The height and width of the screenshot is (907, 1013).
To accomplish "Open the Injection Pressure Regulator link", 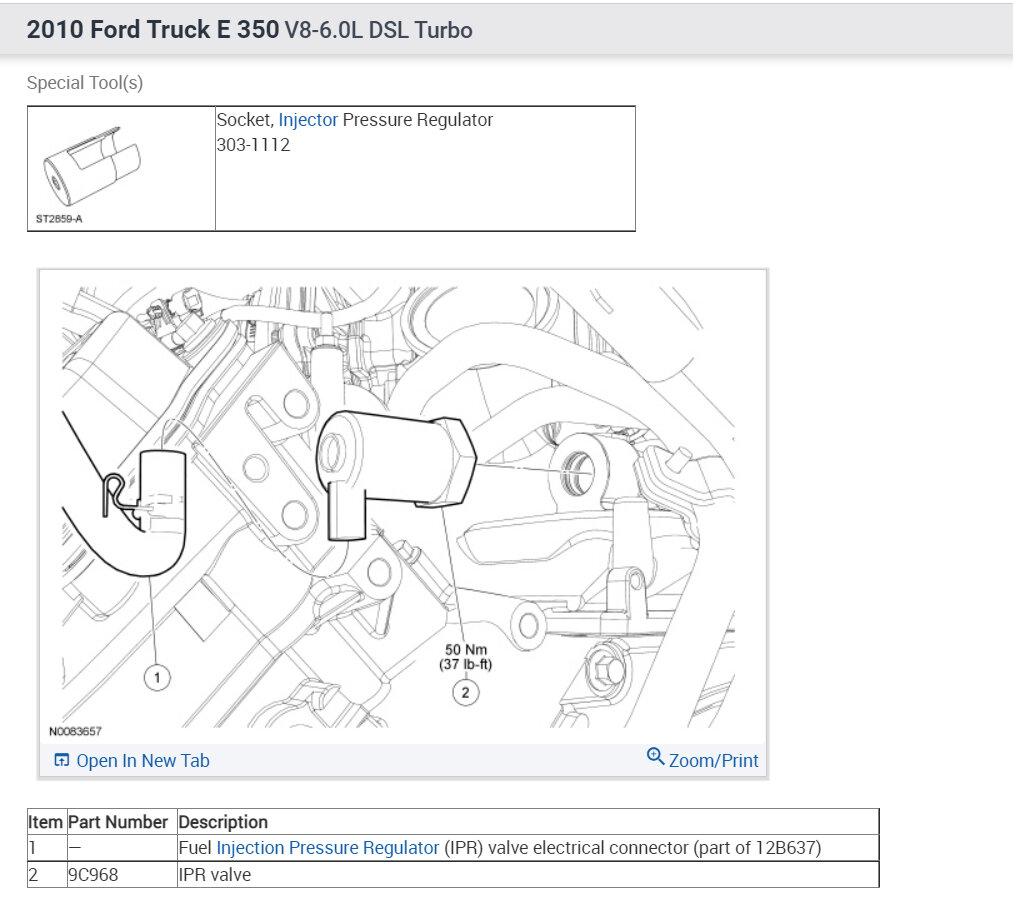I will pos(328,848).
